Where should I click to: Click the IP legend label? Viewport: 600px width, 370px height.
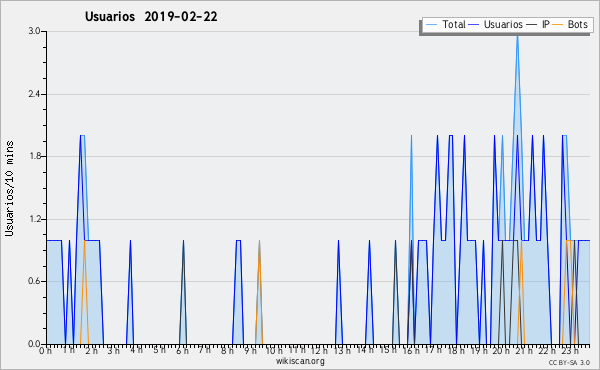coord(546,25)
